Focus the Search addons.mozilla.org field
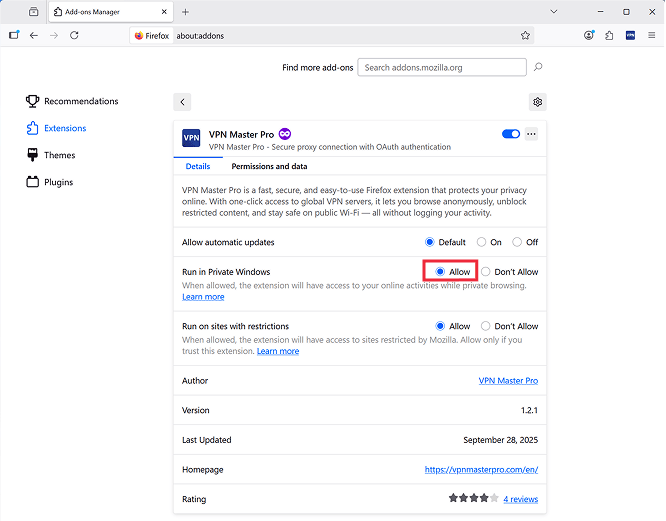The width and height of the screenshot is (666, 521). 442,67
